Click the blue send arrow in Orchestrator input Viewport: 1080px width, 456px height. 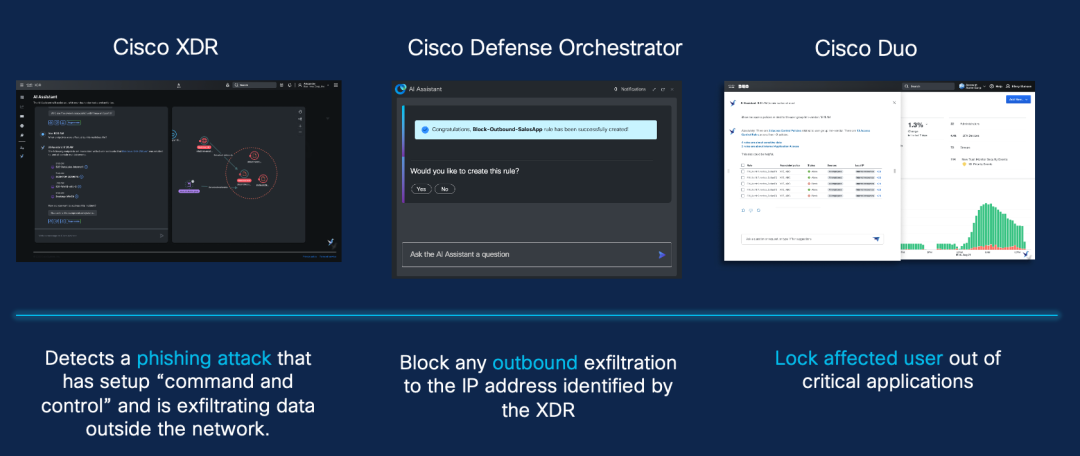pos(662,255)
